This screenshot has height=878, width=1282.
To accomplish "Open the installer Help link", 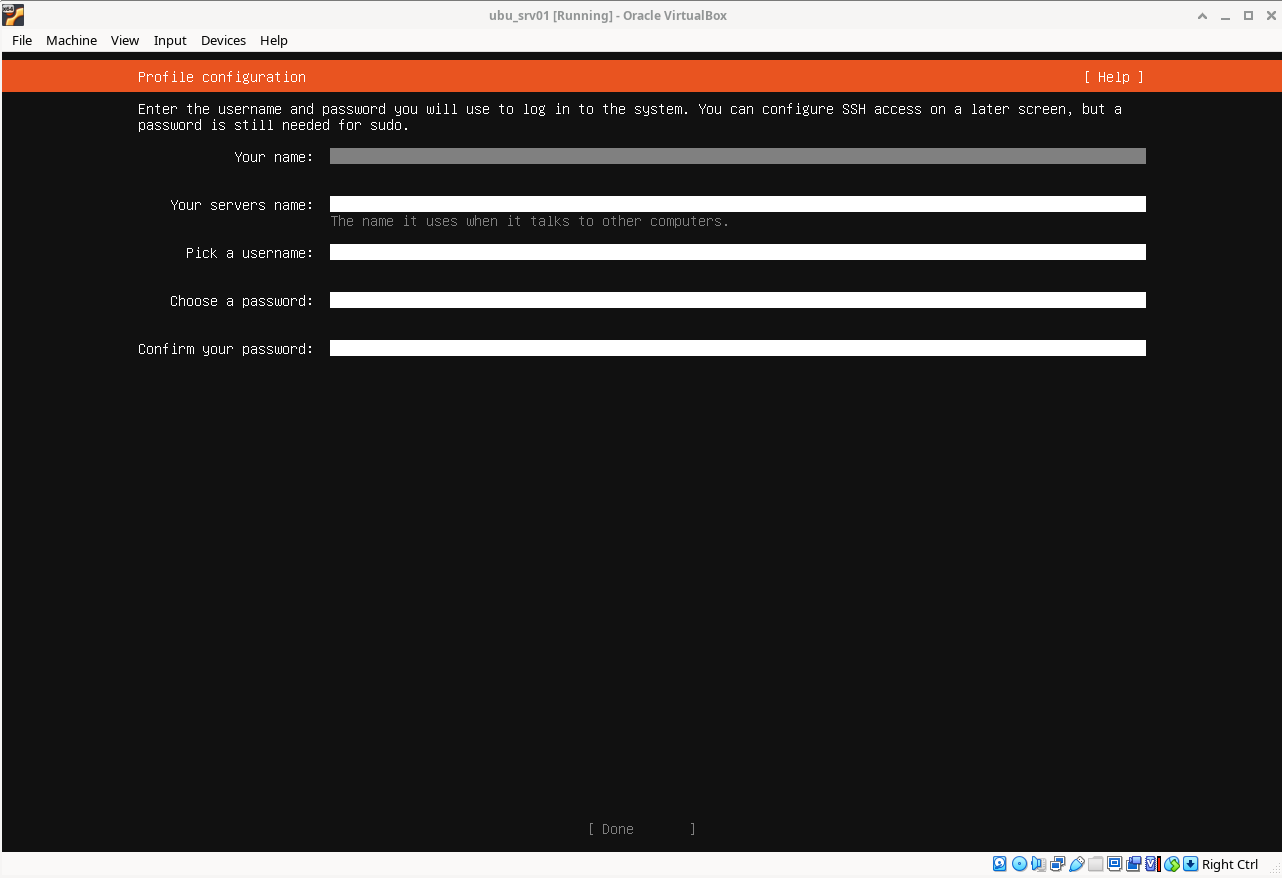I will (x=1113, y=77).
